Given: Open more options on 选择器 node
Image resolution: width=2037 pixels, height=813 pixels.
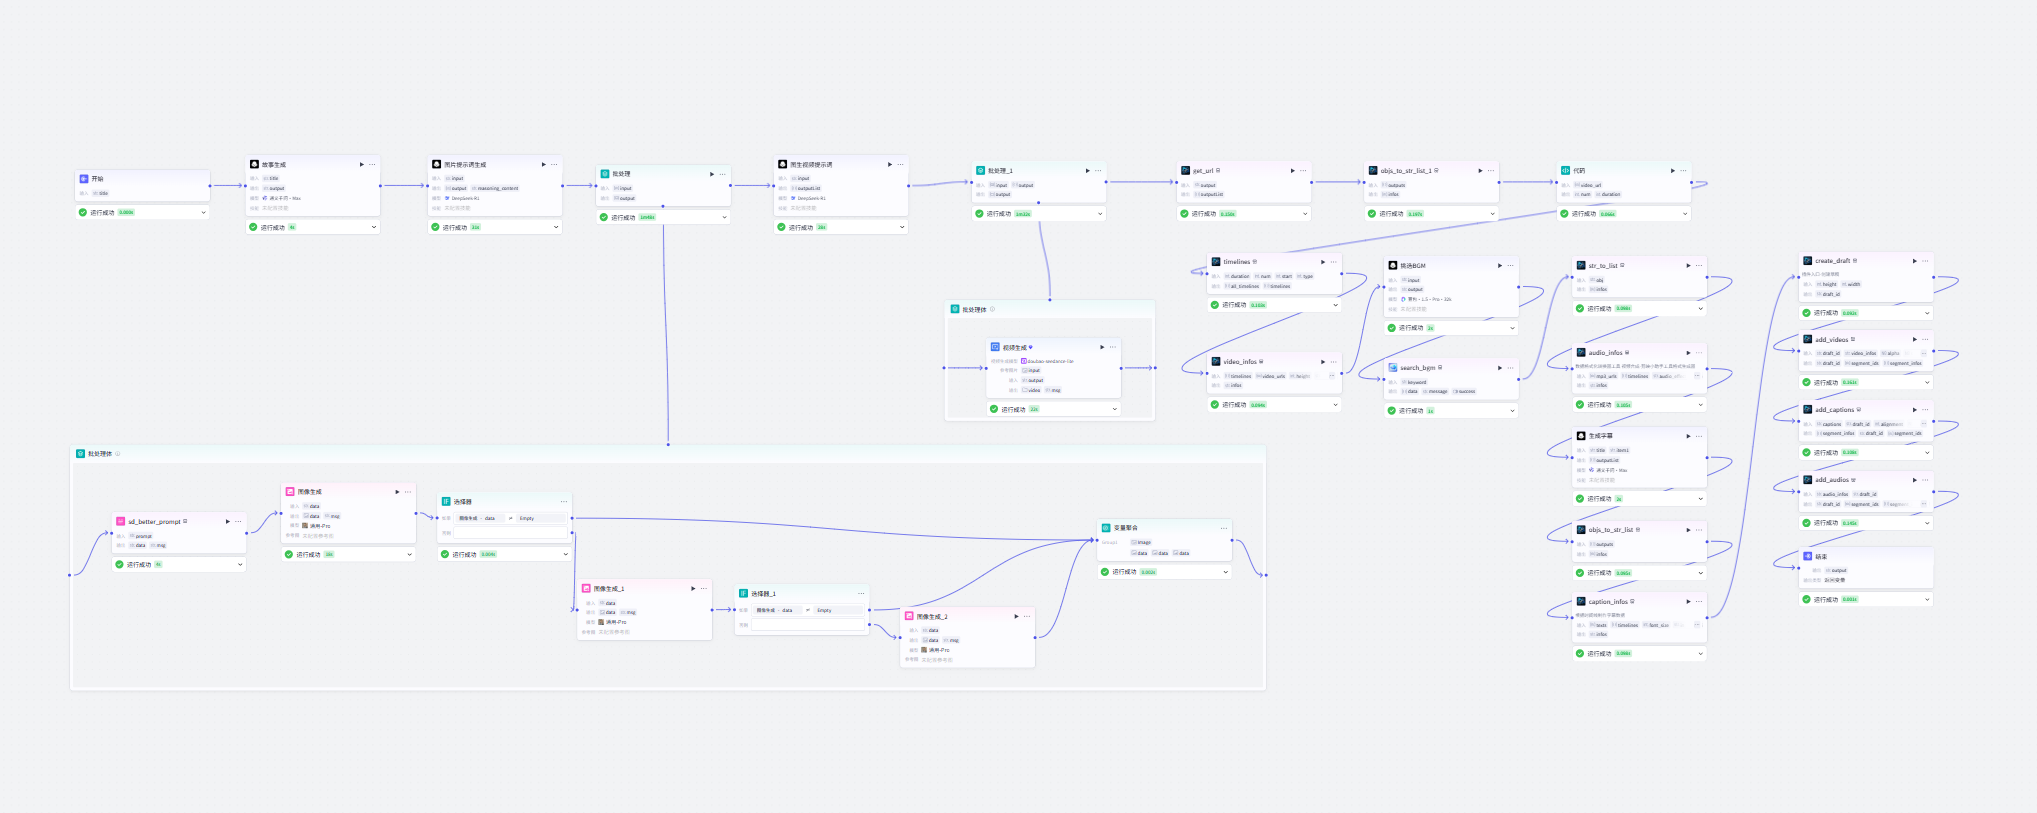Looking at the screenshot, I should [564, 501].
